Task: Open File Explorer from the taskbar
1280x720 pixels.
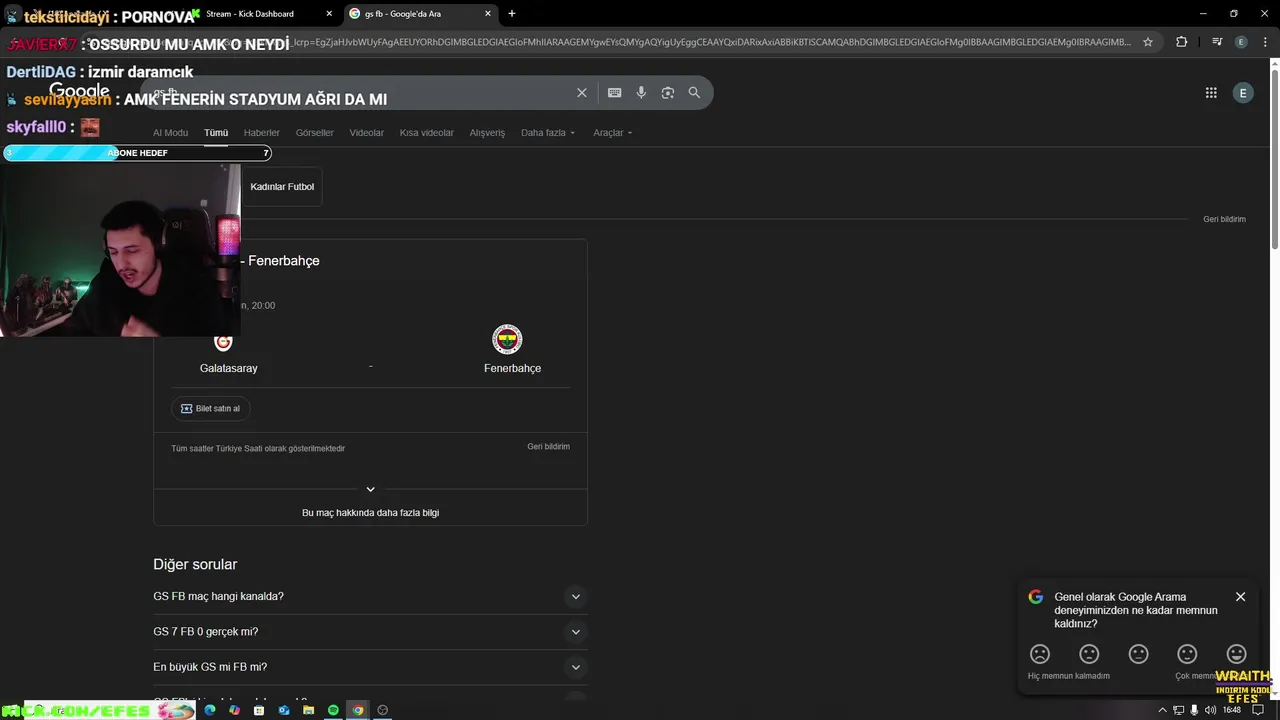Action: click(x=309, y=710)
